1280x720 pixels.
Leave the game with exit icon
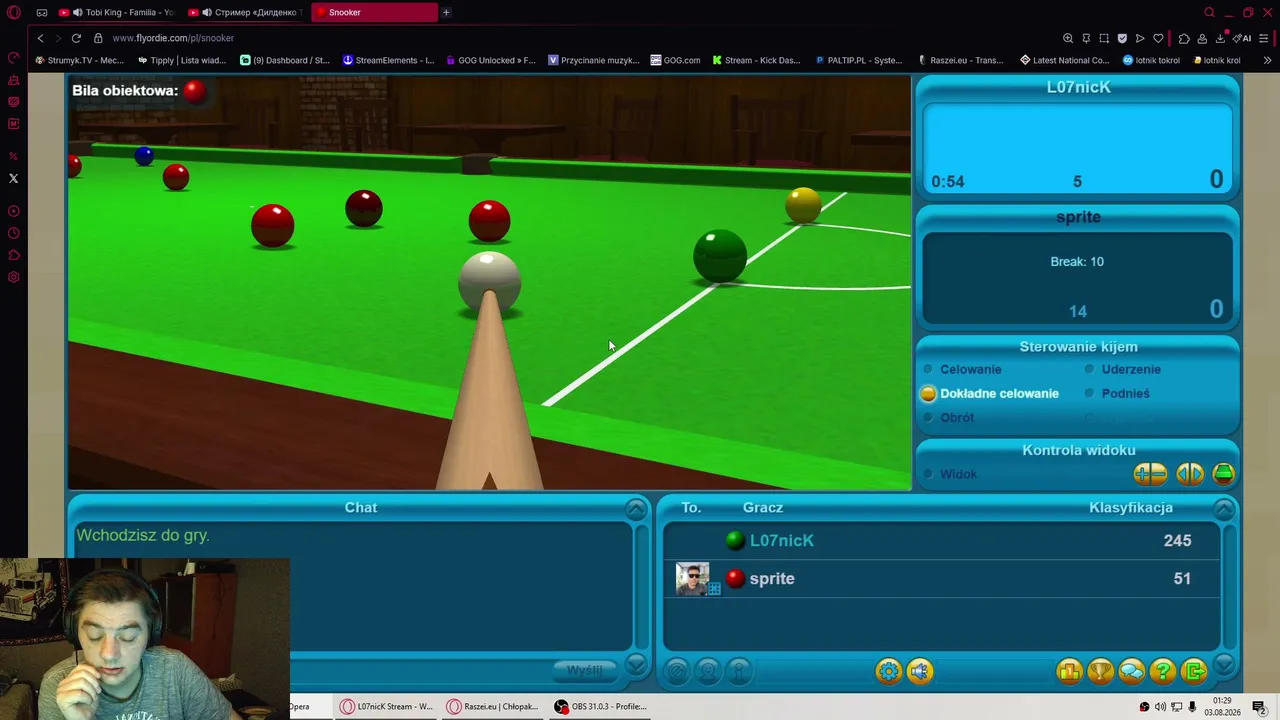(x=1194, y=671)
